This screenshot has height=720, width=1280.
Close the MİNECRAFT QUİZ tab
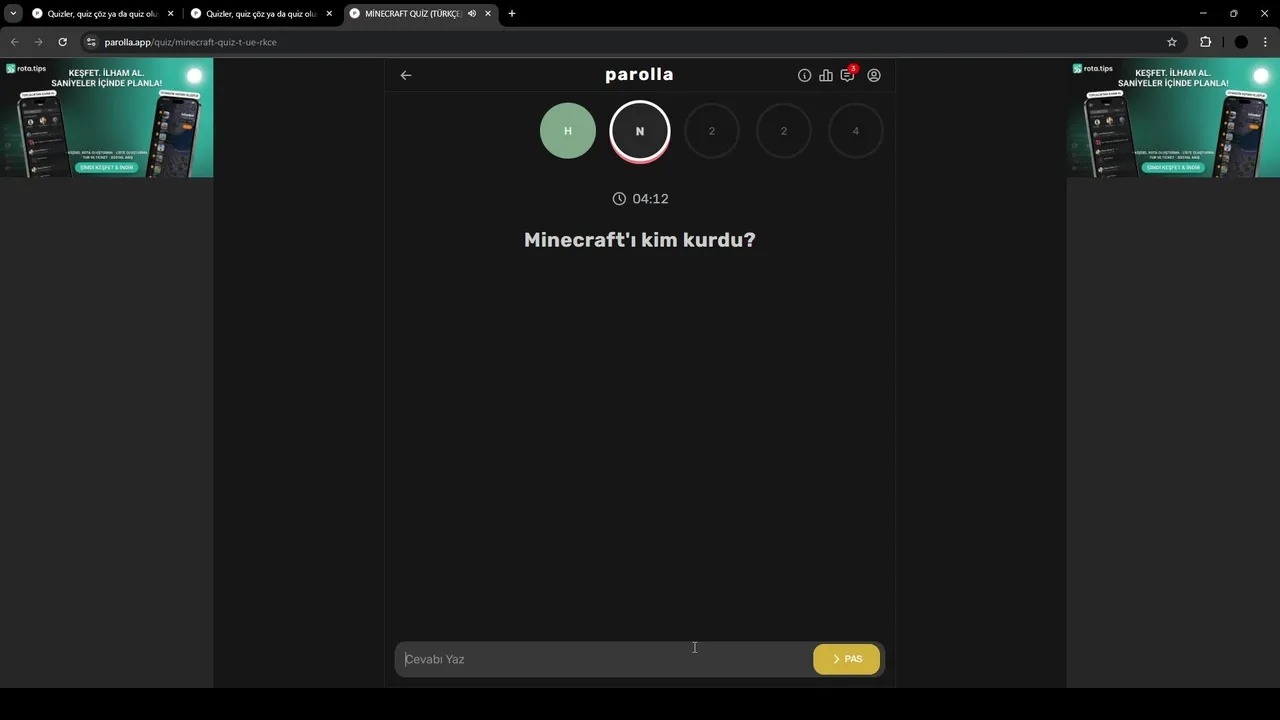488,14
